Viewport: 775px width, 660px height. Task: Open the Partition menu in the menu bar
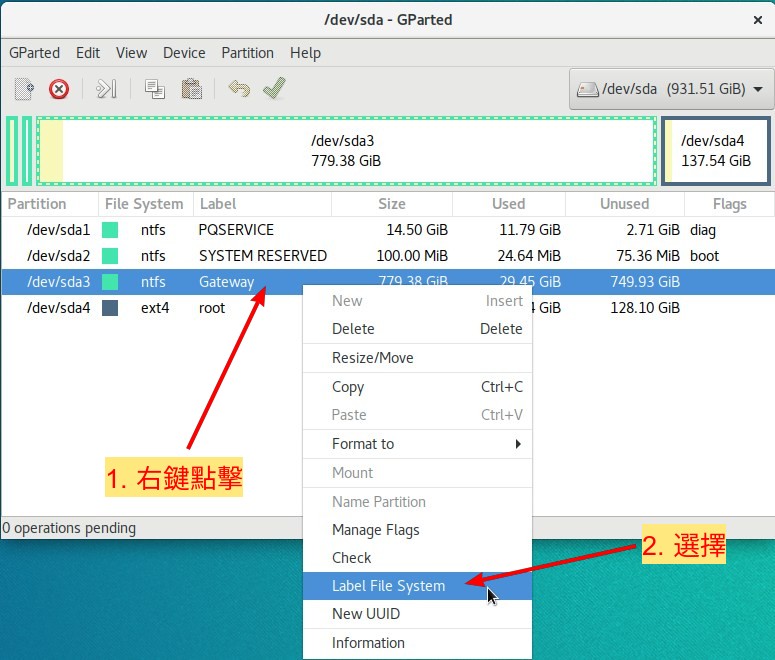[247, 53]
